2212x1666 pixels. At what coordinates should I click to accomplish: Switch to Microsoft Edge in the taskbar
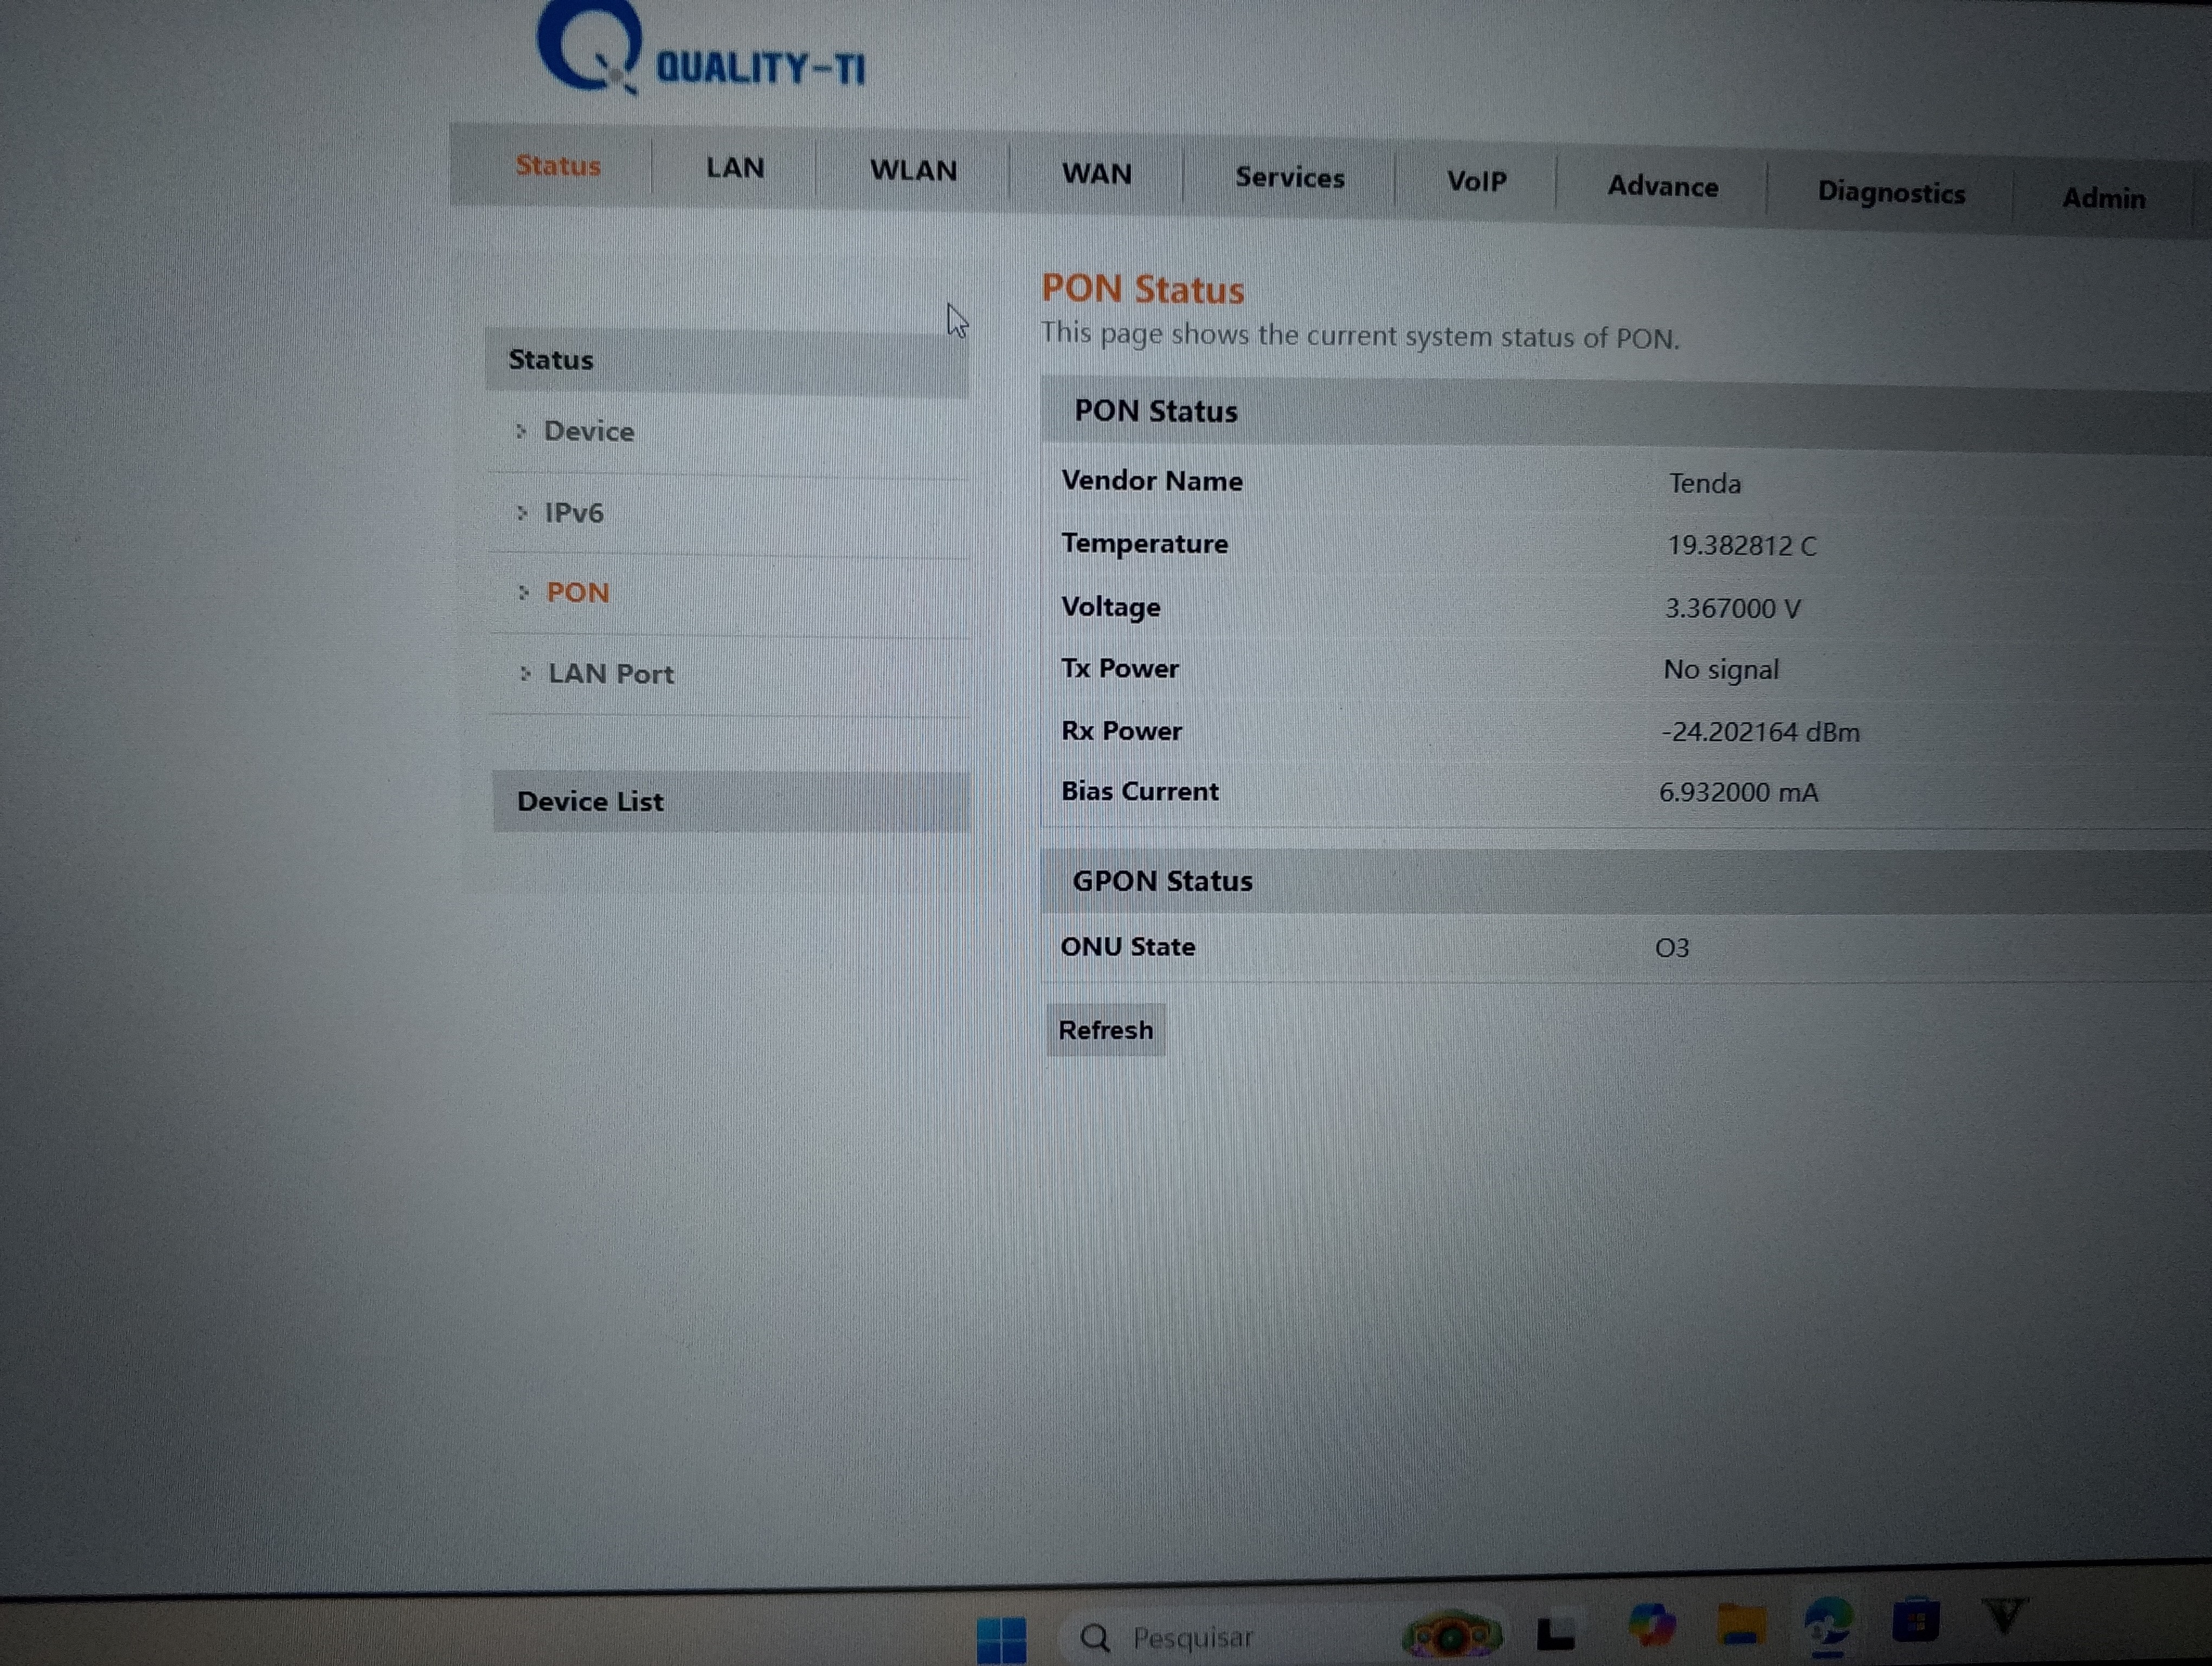(x=1829, y=1623)
